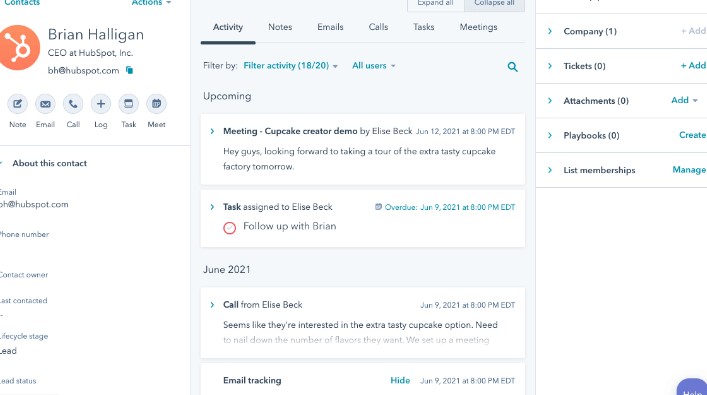Screen dimensions: 707x395
Task: Expand the Meeting - Cupcake creator demo entry
Action: 212,131
